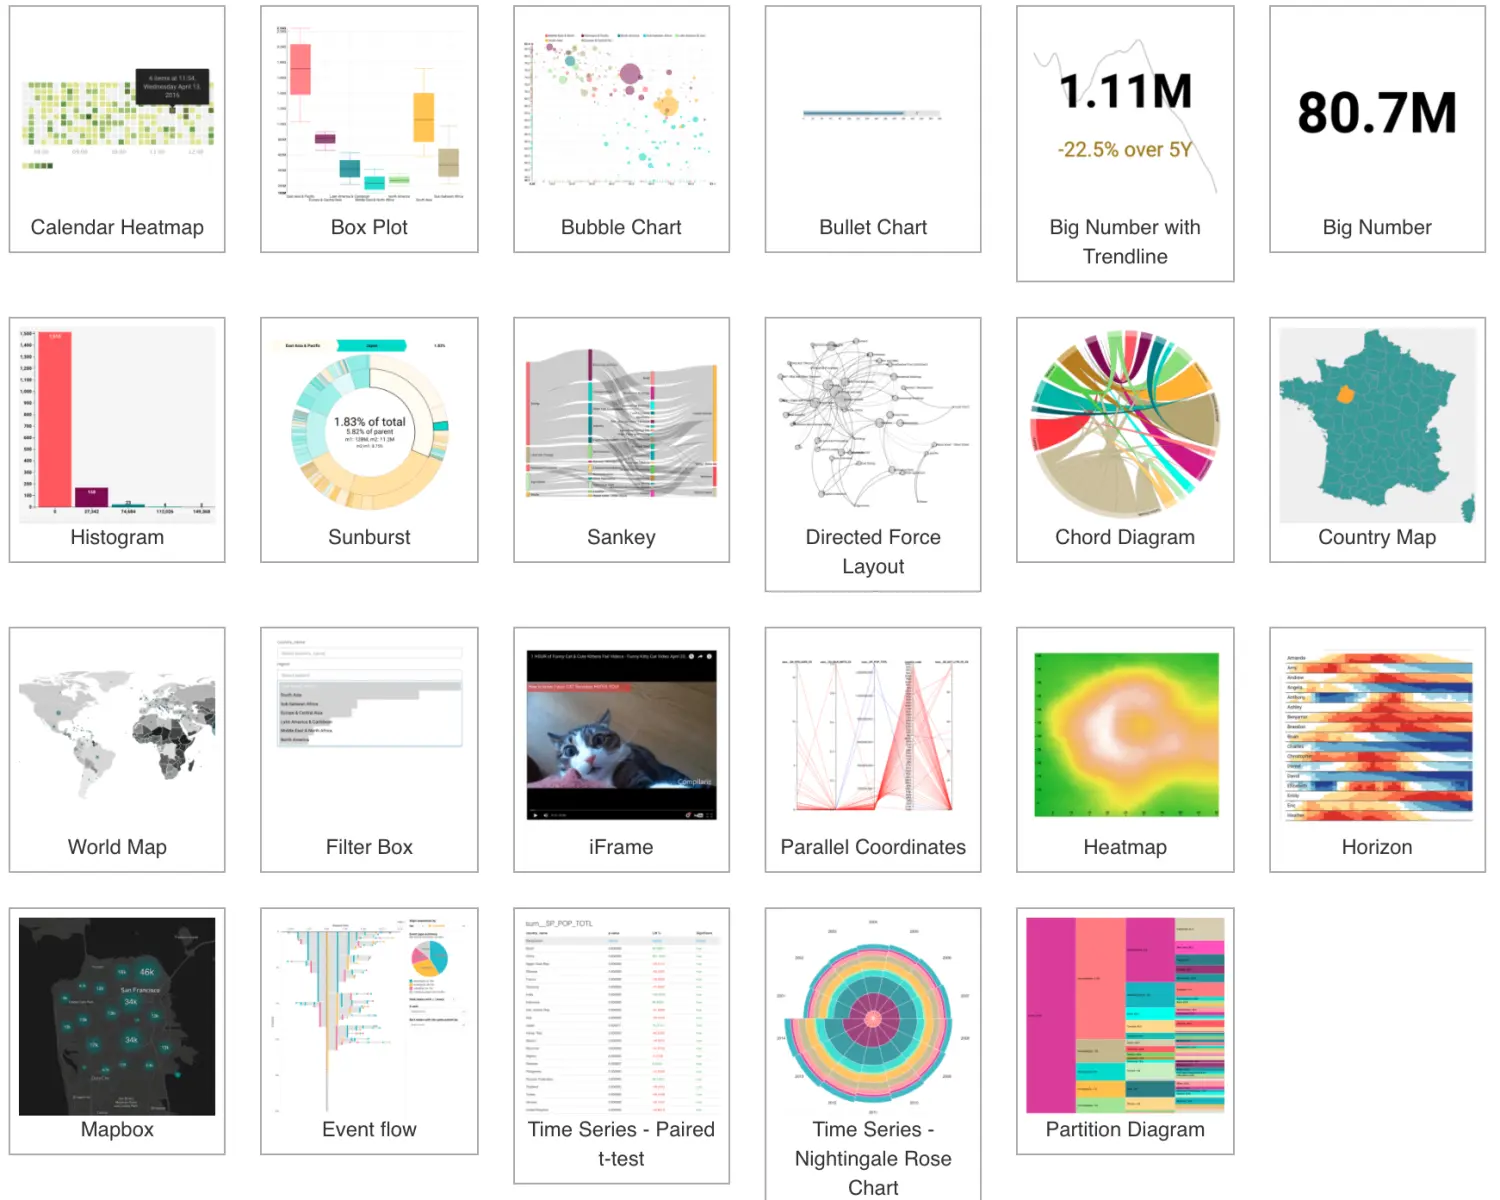Pick the Horizon chart tile
1500x1200 pixels.
pyautogui.click(x=1377, y=750)
